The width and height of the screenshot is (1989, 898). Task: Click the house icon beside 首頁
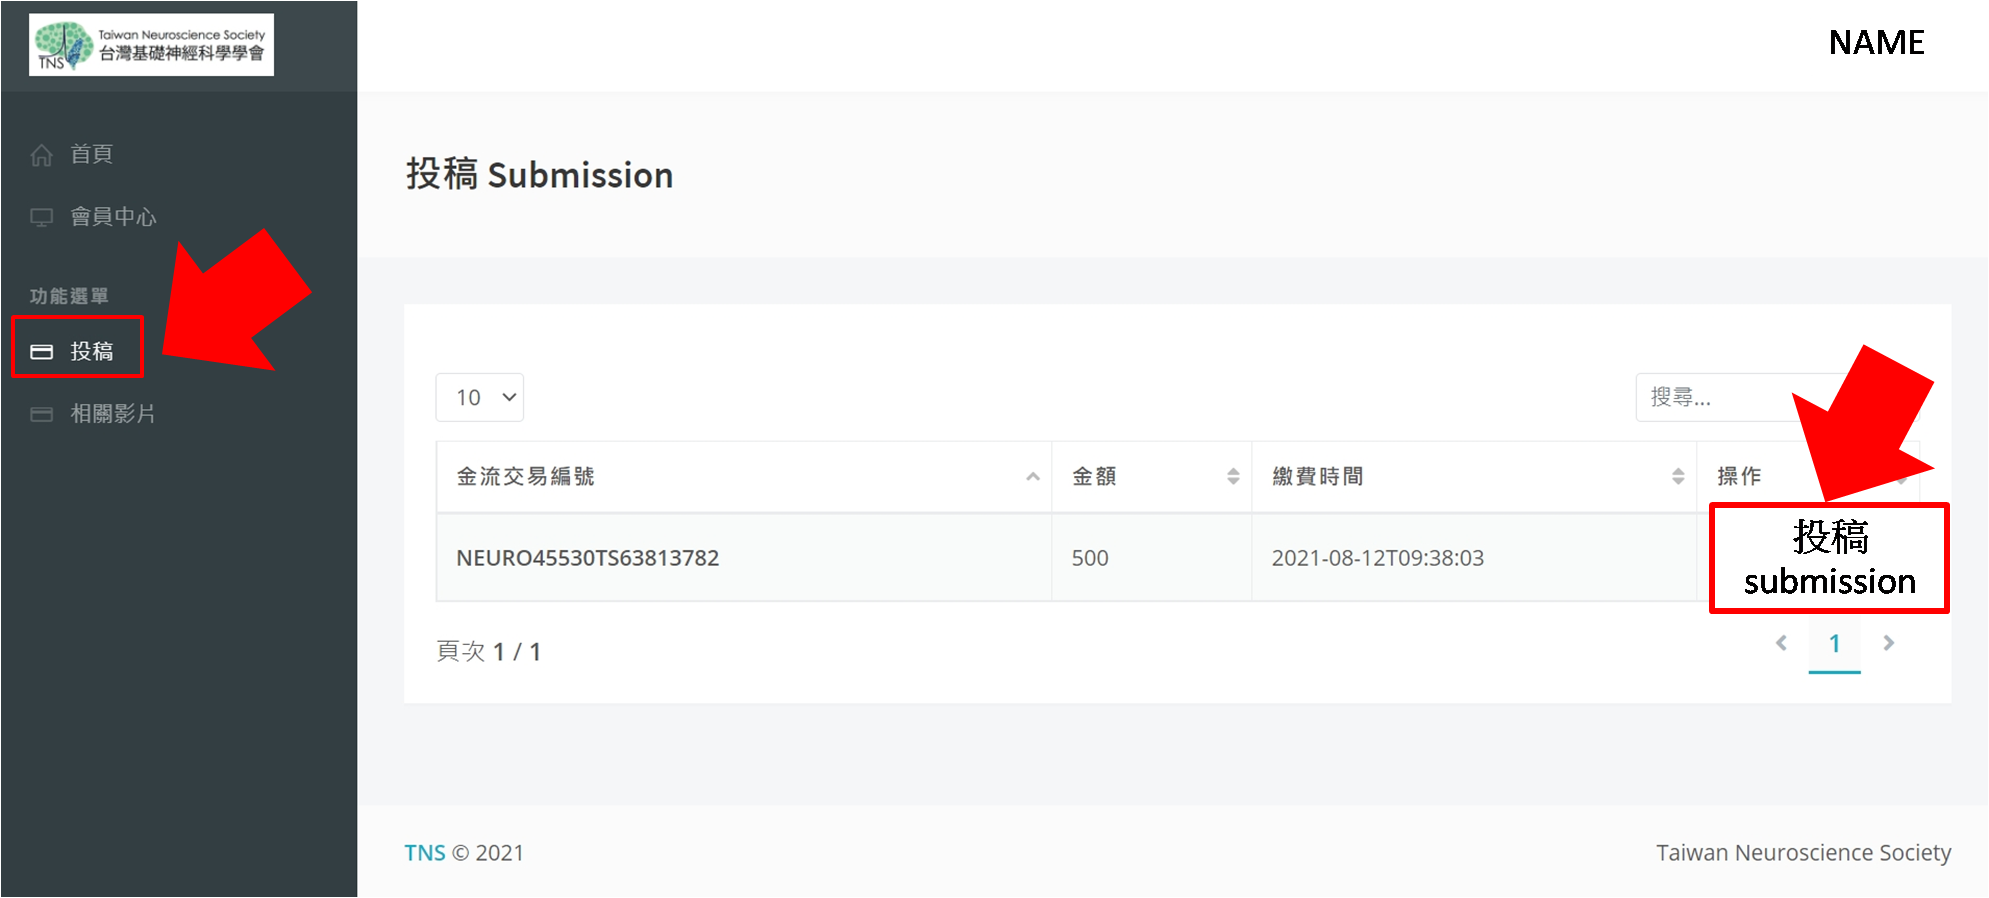pyautogui.click(x=42, y=155)
